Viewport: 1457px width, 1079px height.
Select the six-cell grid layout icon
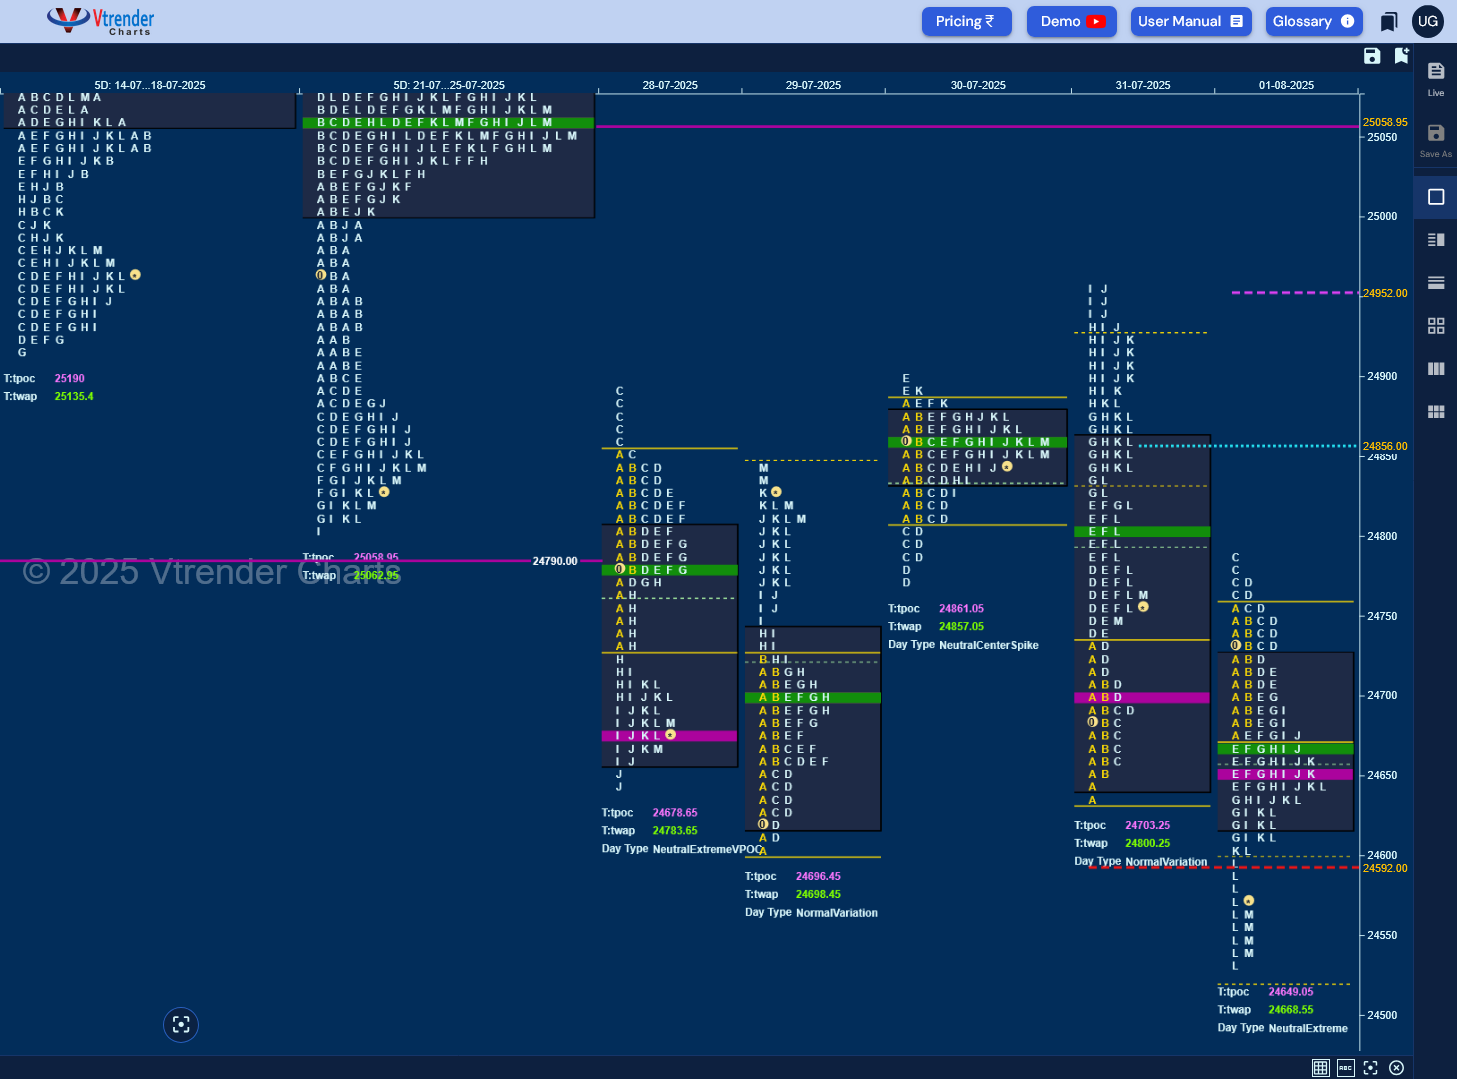pos(1436,412)
